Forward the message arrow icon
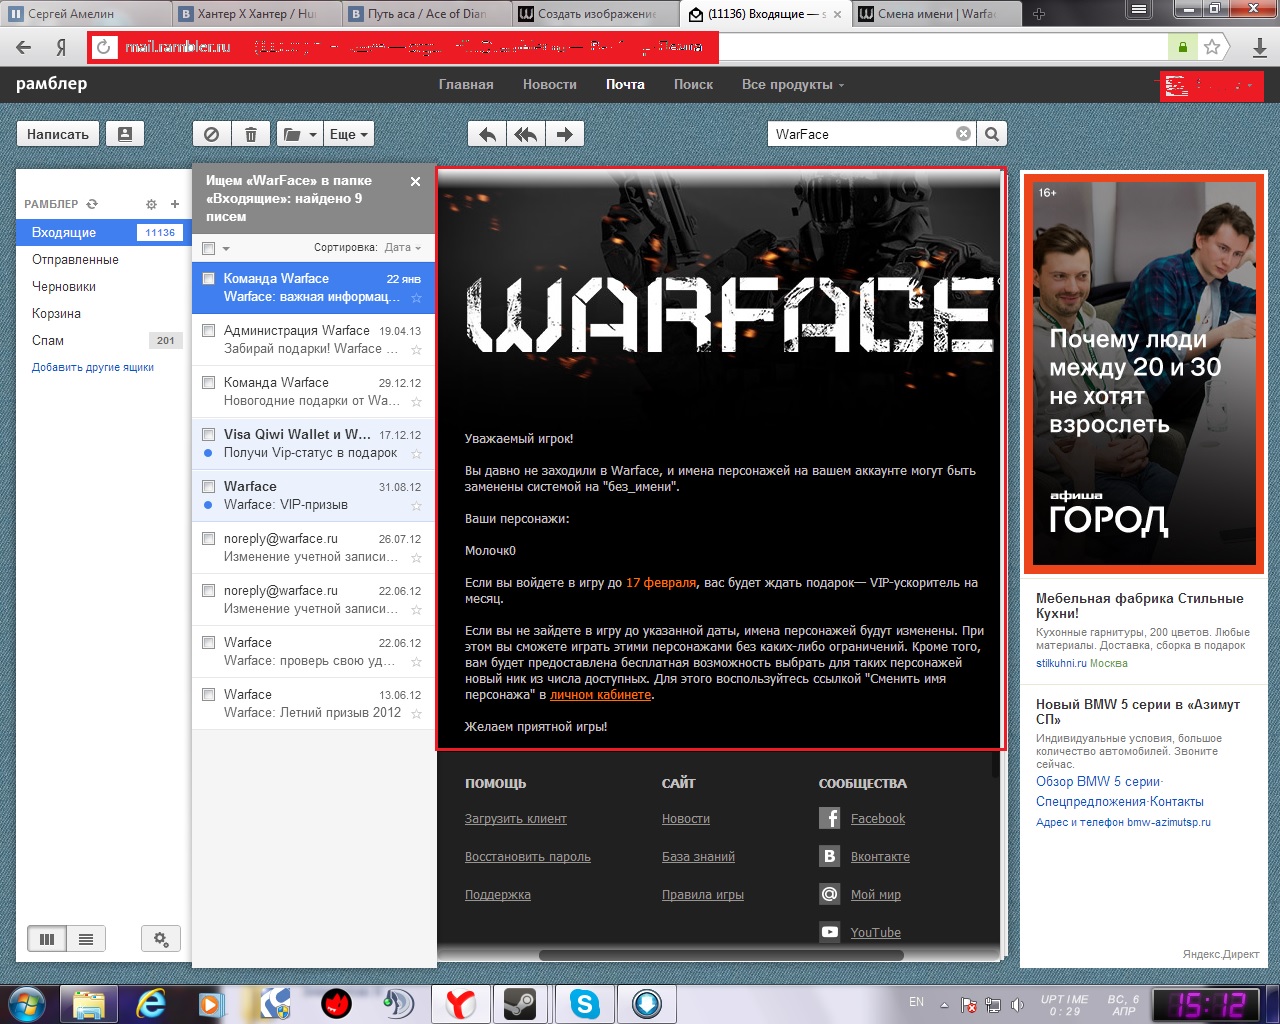Screen dimensions: 1280x1024 coord(565,134)
